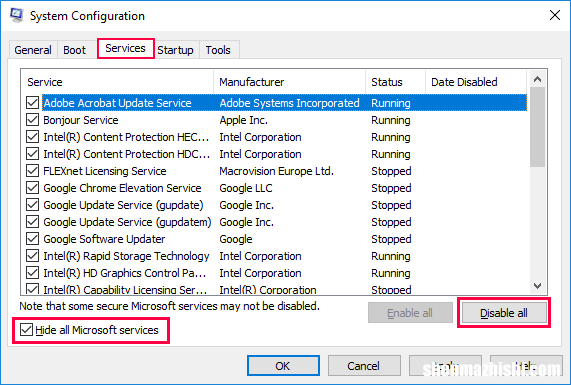Select Intel(R) Rapid Storage Technology row text
This screenshot has width=571, height=385.
[126, 256]
